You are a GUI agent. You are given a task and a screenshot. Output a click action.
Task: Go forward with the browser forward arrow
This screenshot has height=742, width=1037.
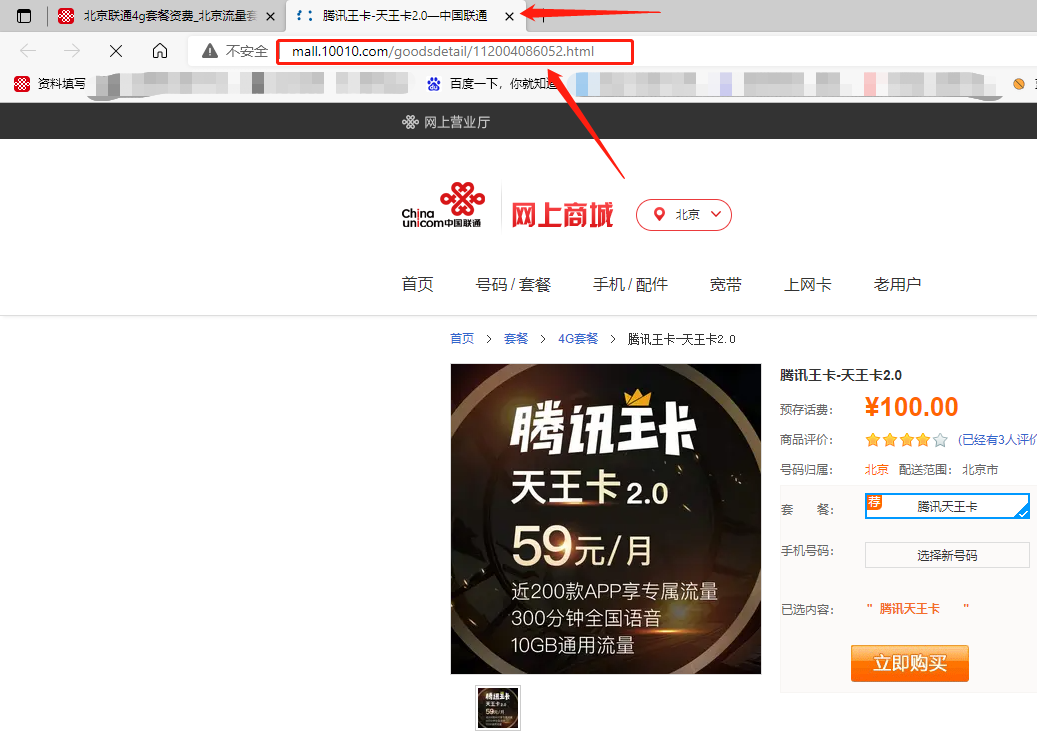tap(71, 51)
